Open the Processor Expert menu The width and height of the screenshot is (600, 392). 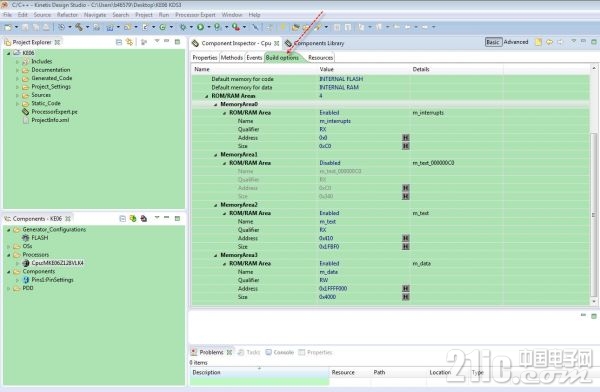pos(195,15)
